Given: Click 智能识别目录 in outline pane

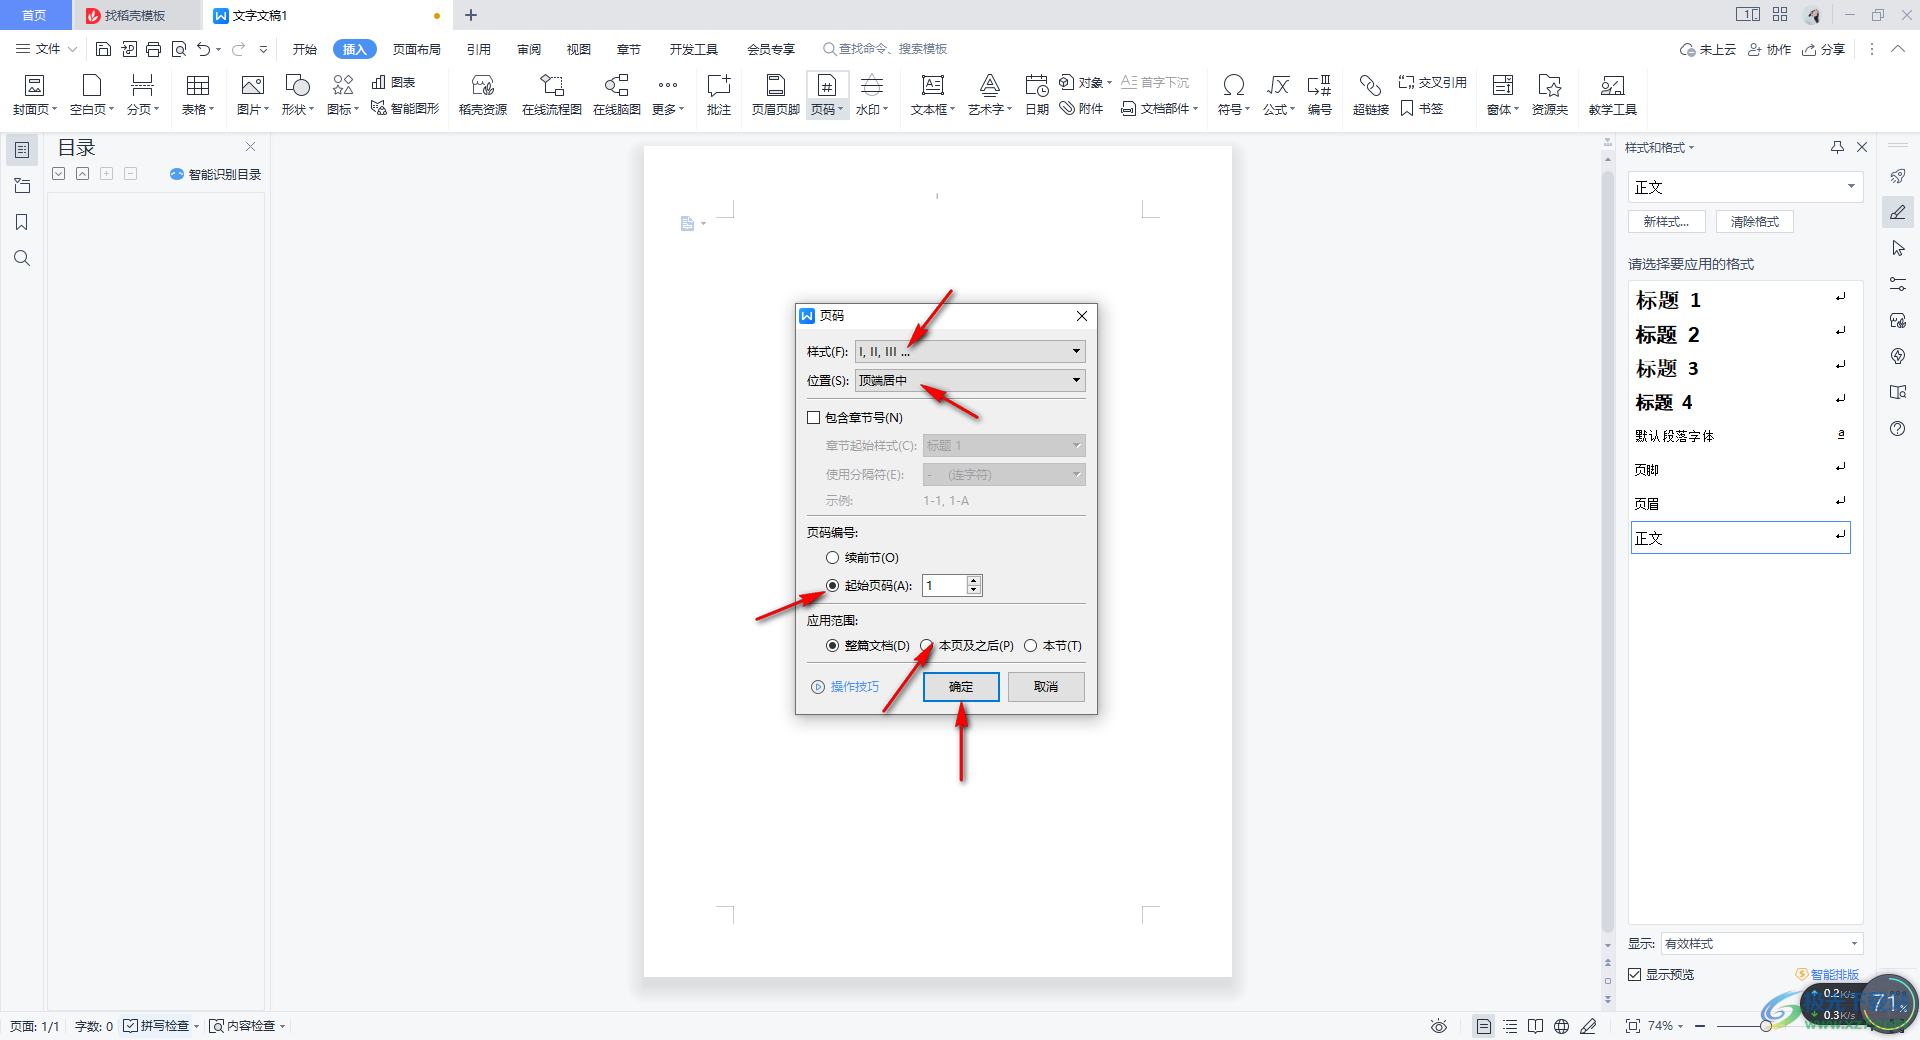Looking at the screenshot, I should click(x=216, y=174).
